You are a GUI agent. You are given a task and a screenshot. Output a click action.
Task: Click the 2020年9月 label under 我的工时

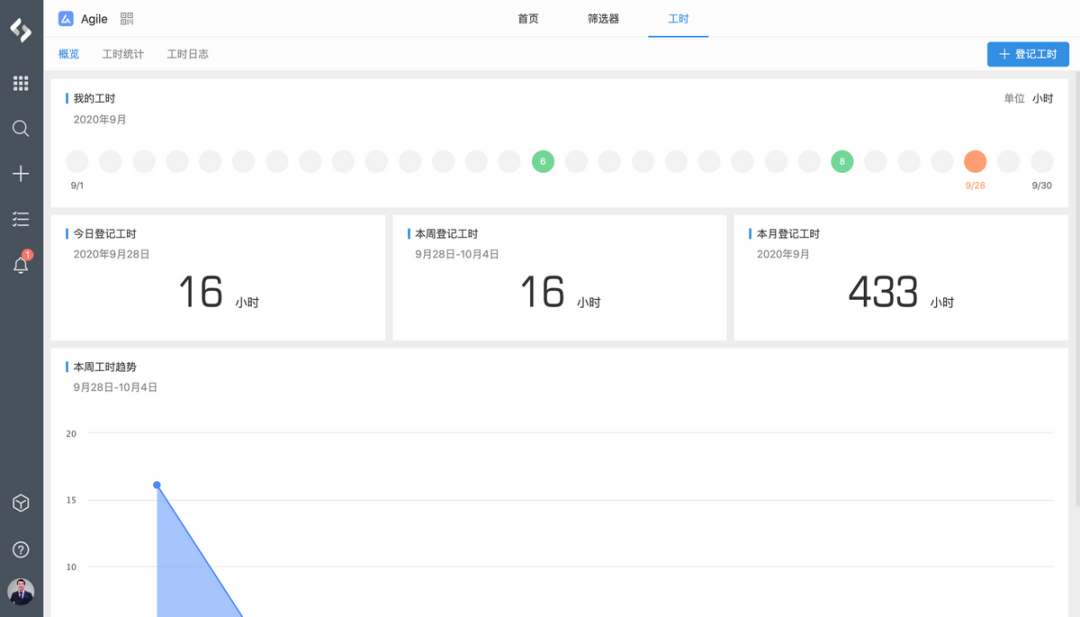pos(100,120)
